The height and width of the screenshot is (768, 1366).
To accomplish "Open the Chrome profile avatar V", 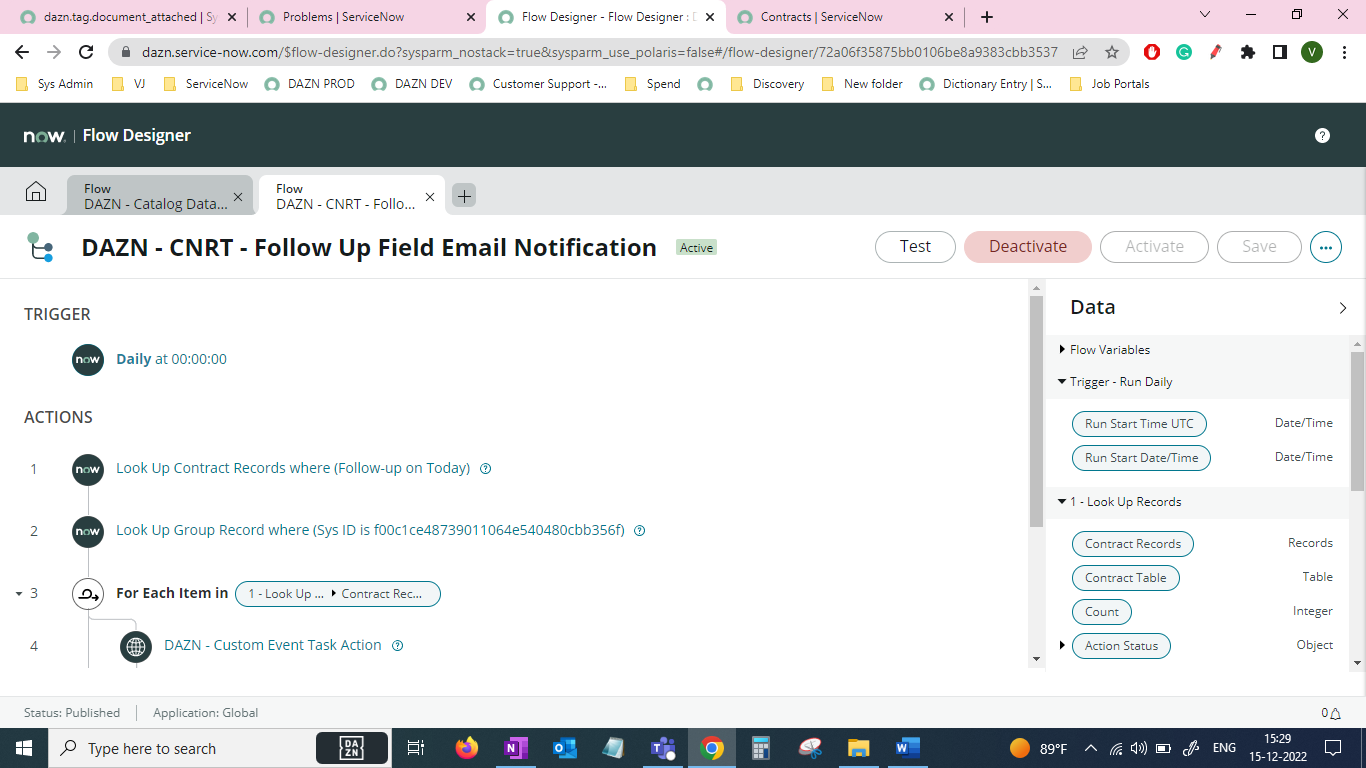I will coord(1312,52).
